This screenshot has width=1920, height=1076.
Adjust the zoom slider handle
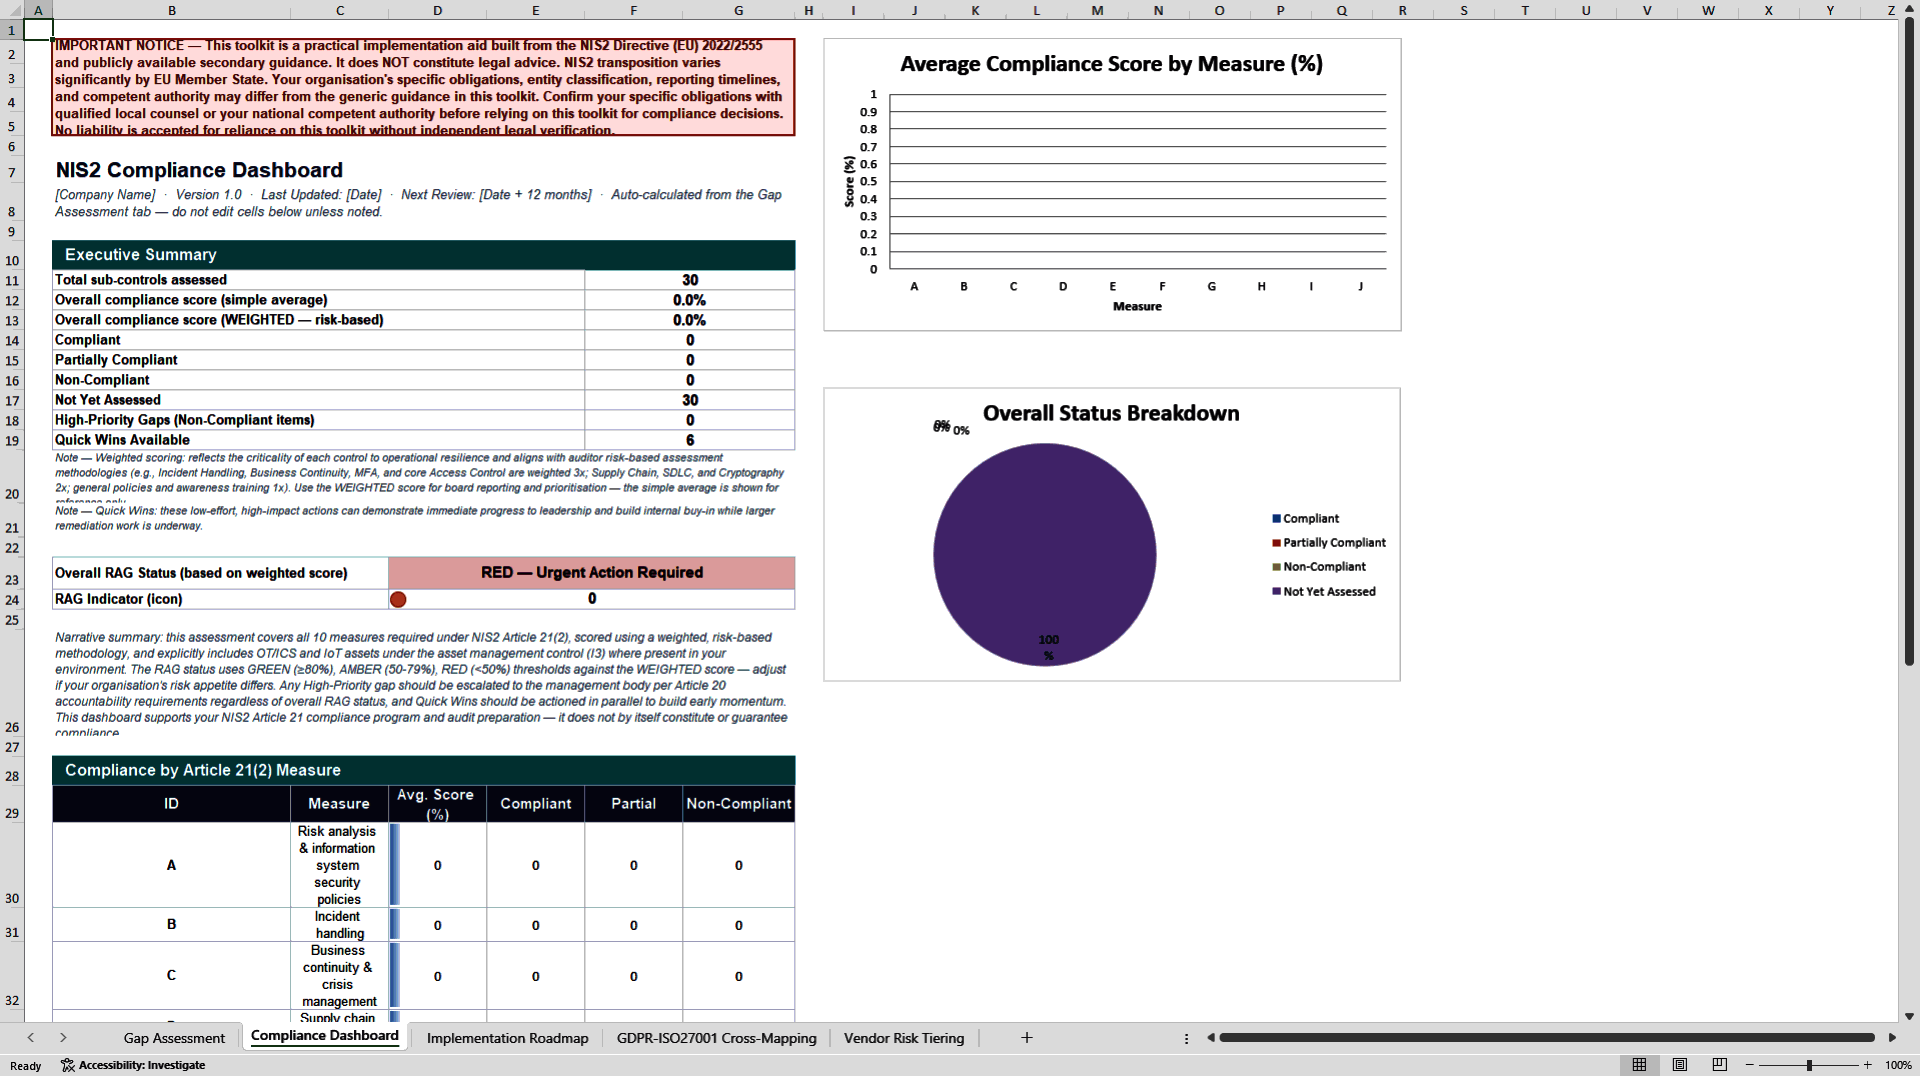1809,1065
